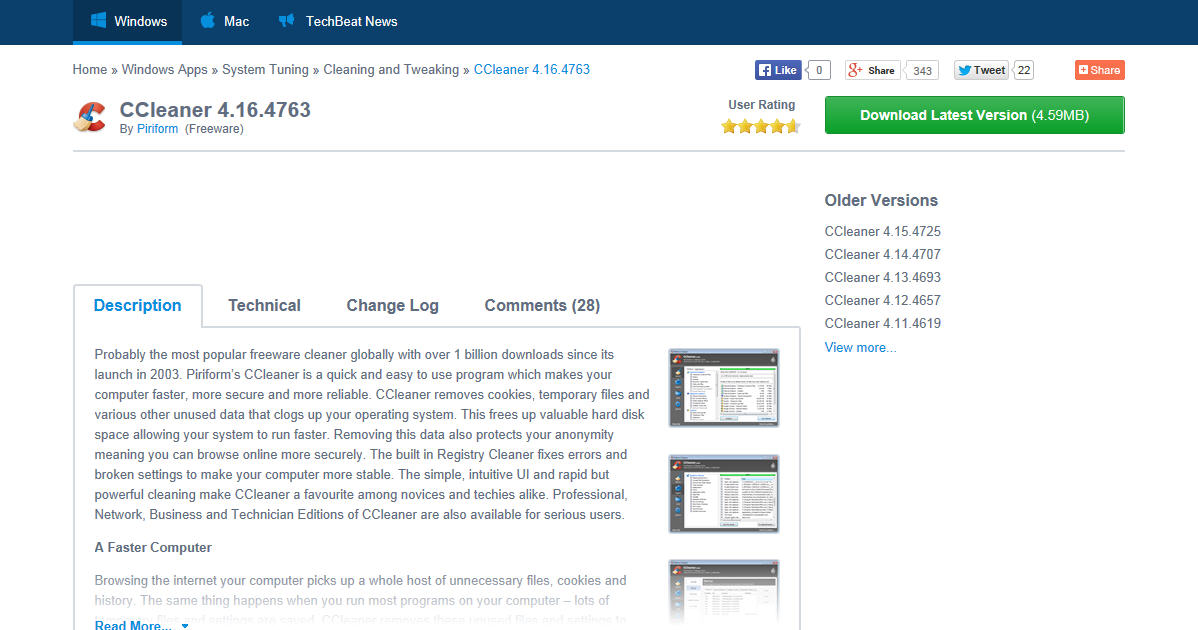Viewport: 1198px width, 630px height.
Task: Open Windows Apps breadcrumb link
Action: [x=164, y=69]
